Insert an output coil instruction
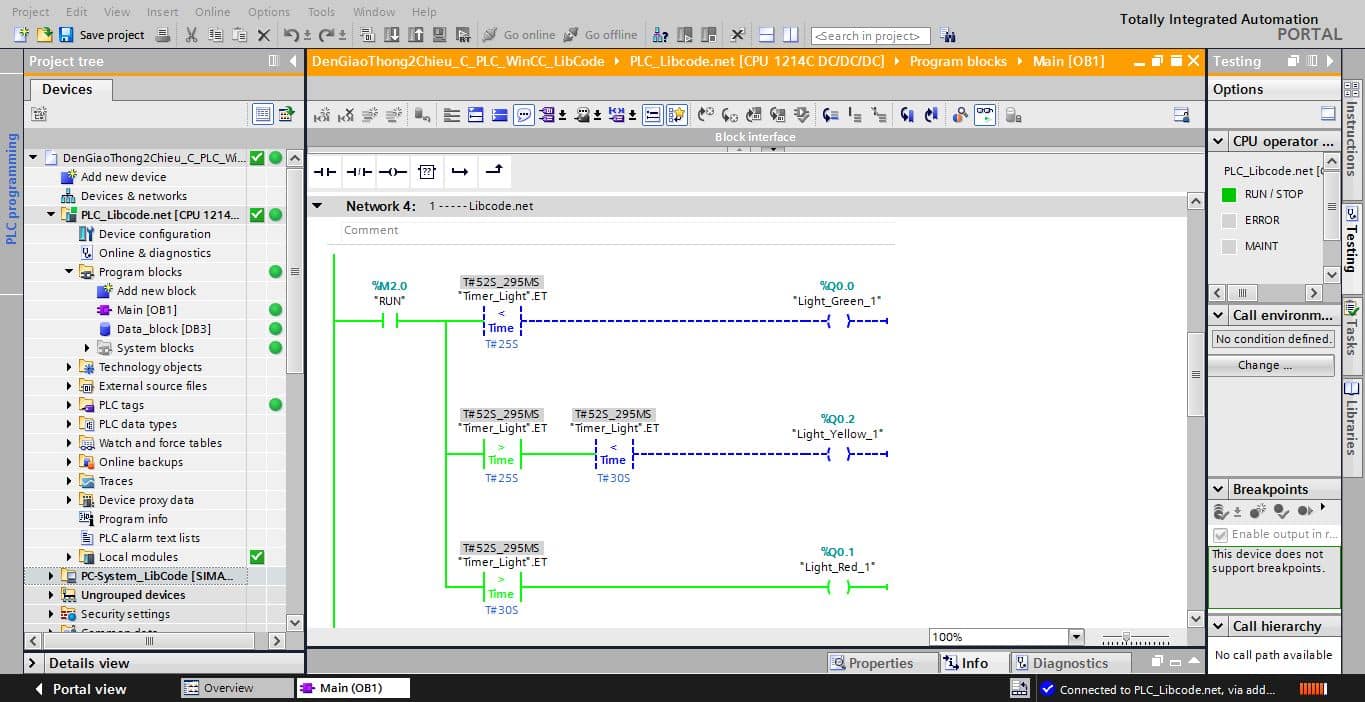Screen dimensions: 1365x702 [393, 172]
